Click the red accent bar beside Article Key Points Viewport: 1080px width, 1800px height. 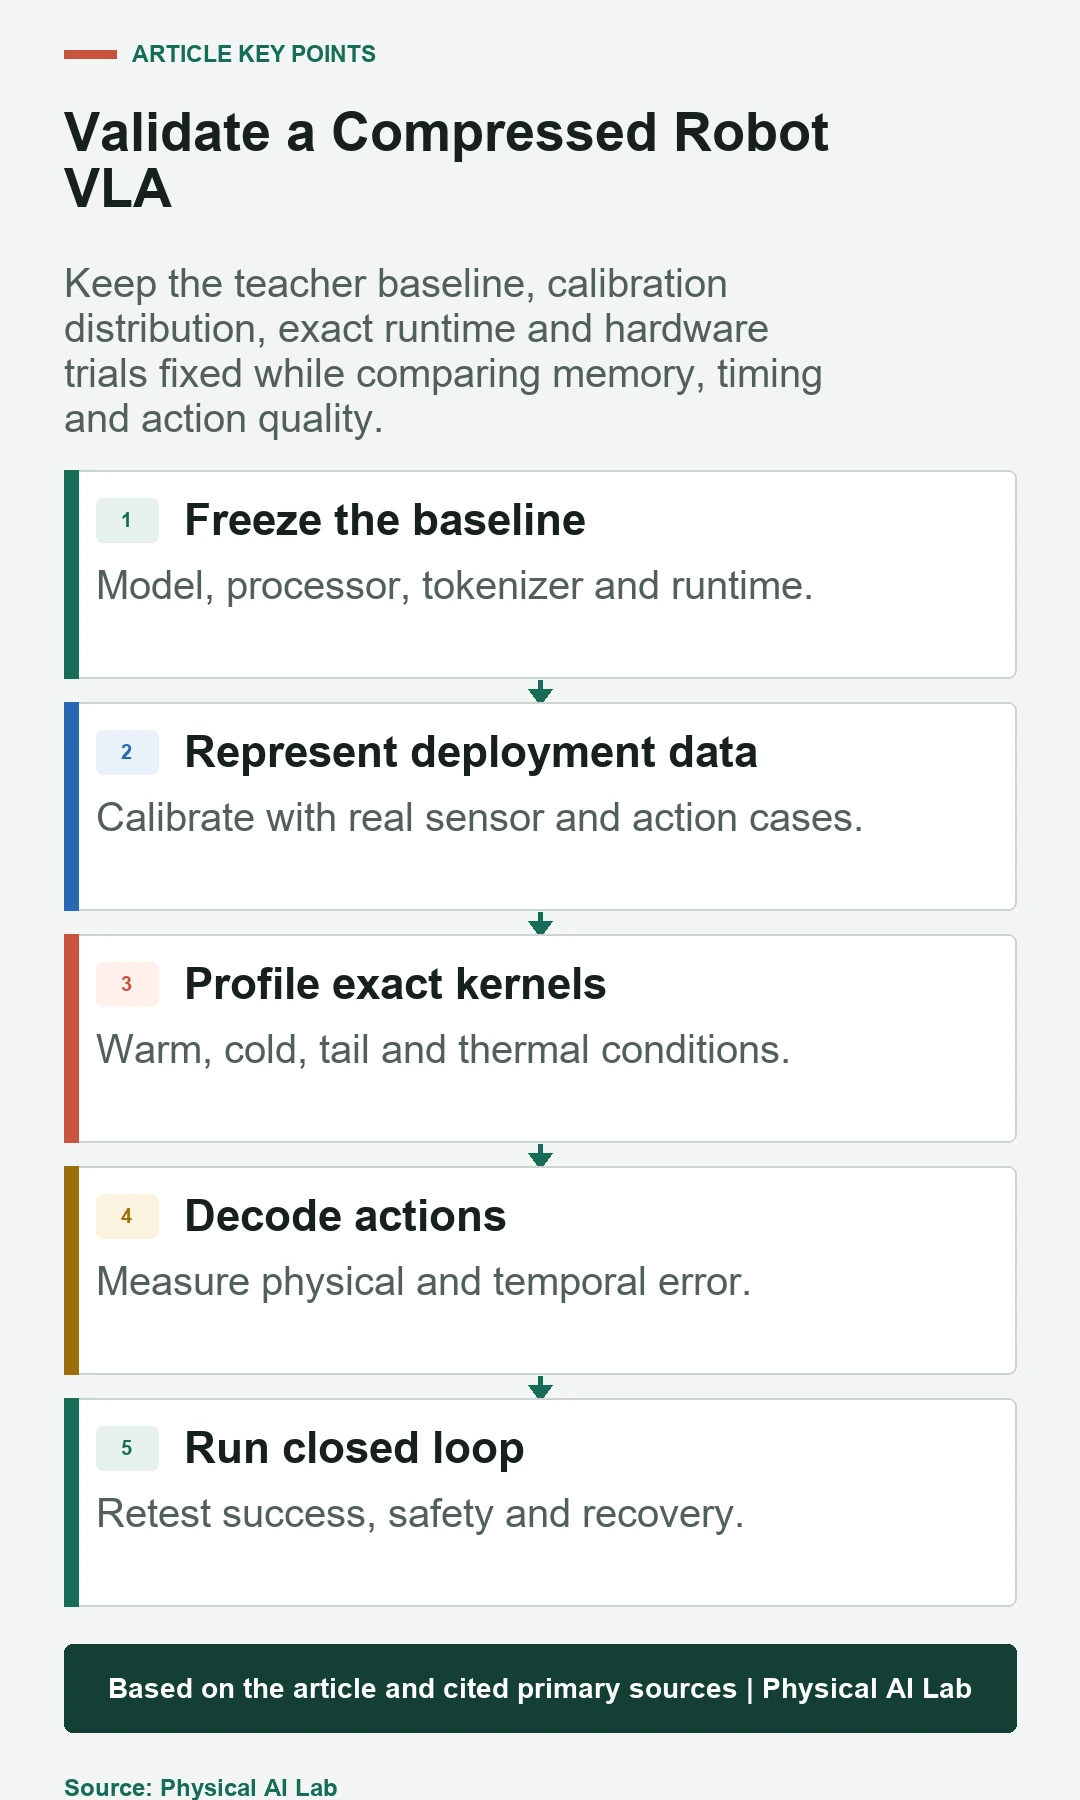coord(90,54)
